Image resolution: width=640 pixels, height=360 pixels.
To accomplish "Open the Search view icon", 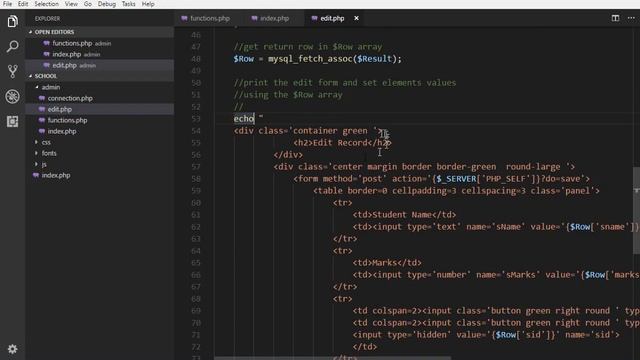I will (12, 46).
